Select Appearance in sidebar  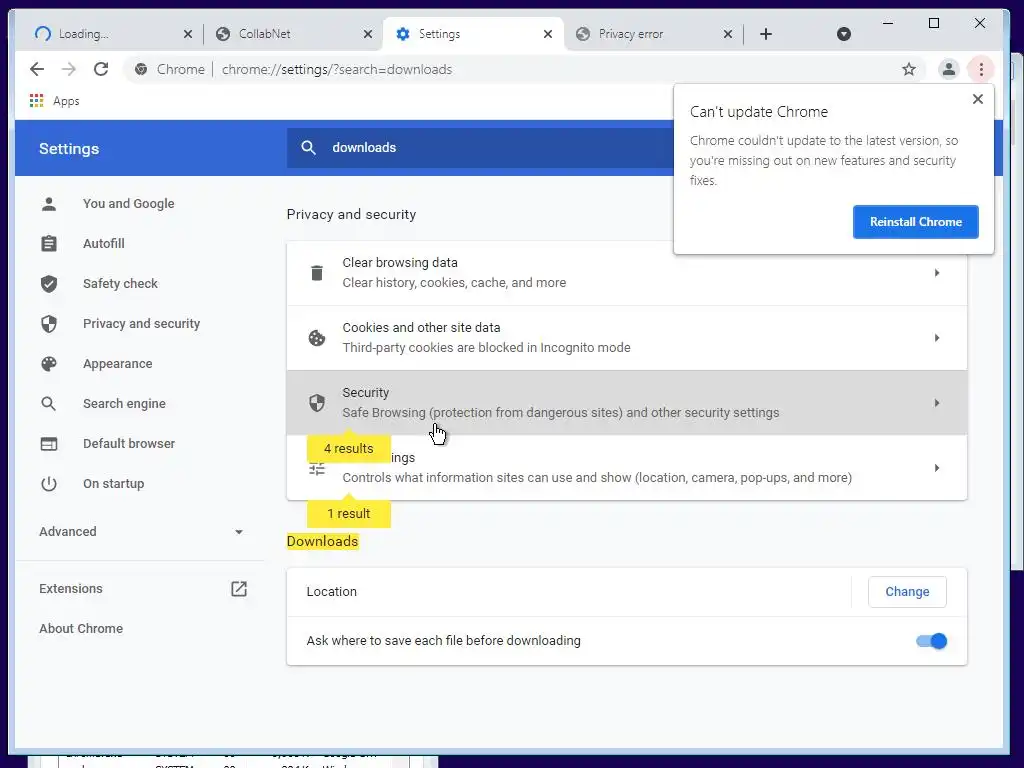118,364
